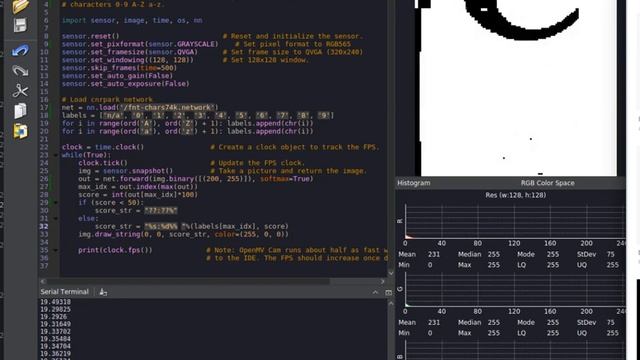
Task: Collapse the Serial Terminal using the up chevron
Action: click(x=375, y=292)
